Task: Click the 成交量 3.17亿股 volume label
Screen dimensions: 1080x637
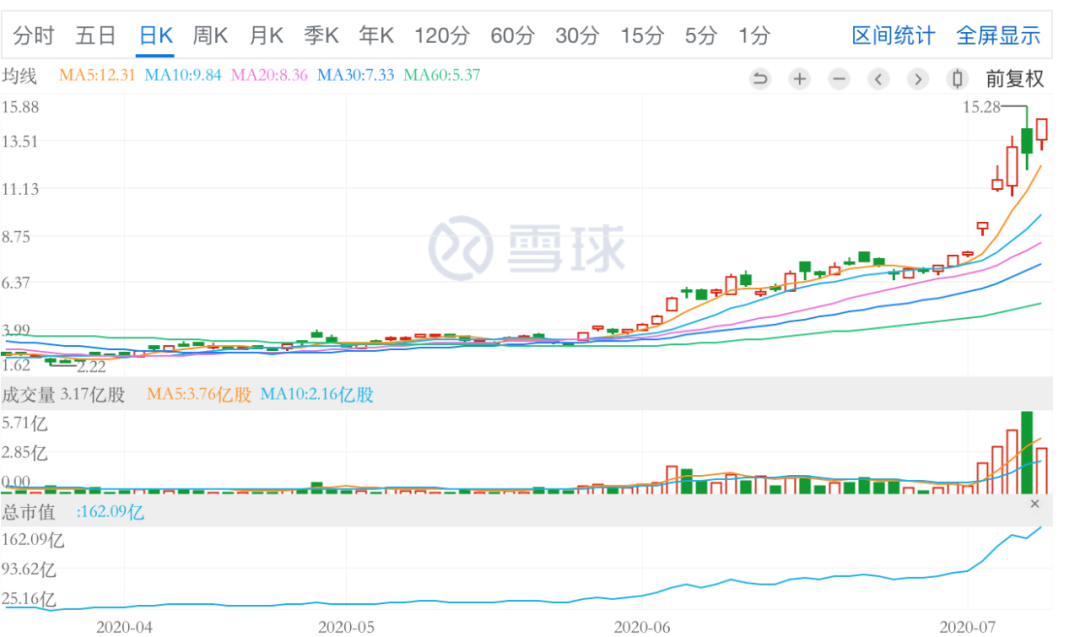Action: point(63,395)
